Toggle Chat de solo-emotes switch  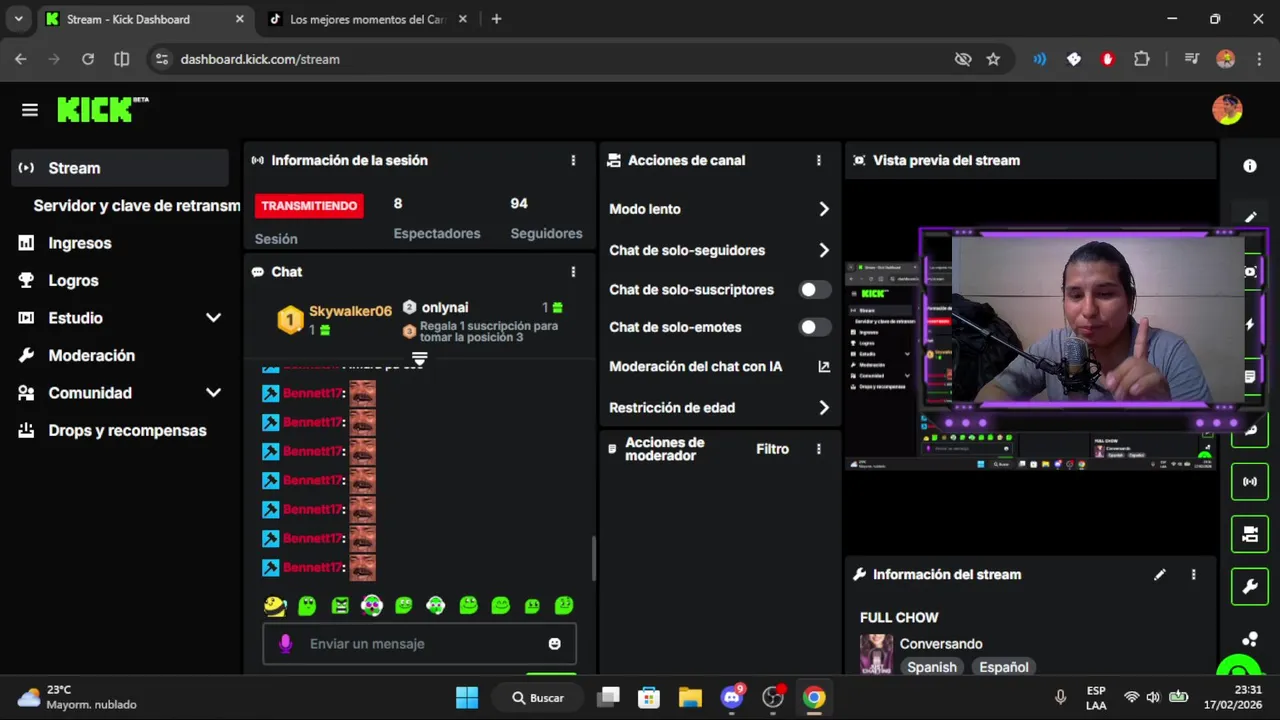[x=815, y=327]
